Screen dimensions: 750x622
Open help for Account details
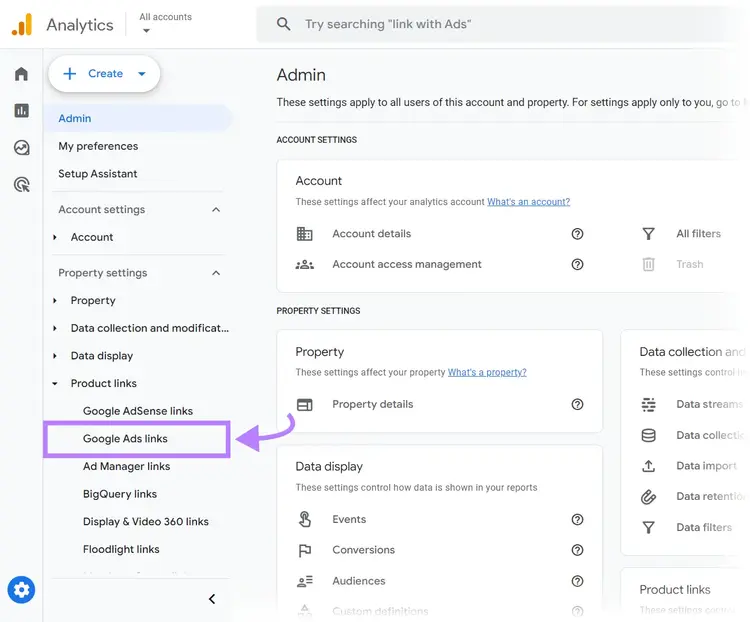click(x=577, y=234)
